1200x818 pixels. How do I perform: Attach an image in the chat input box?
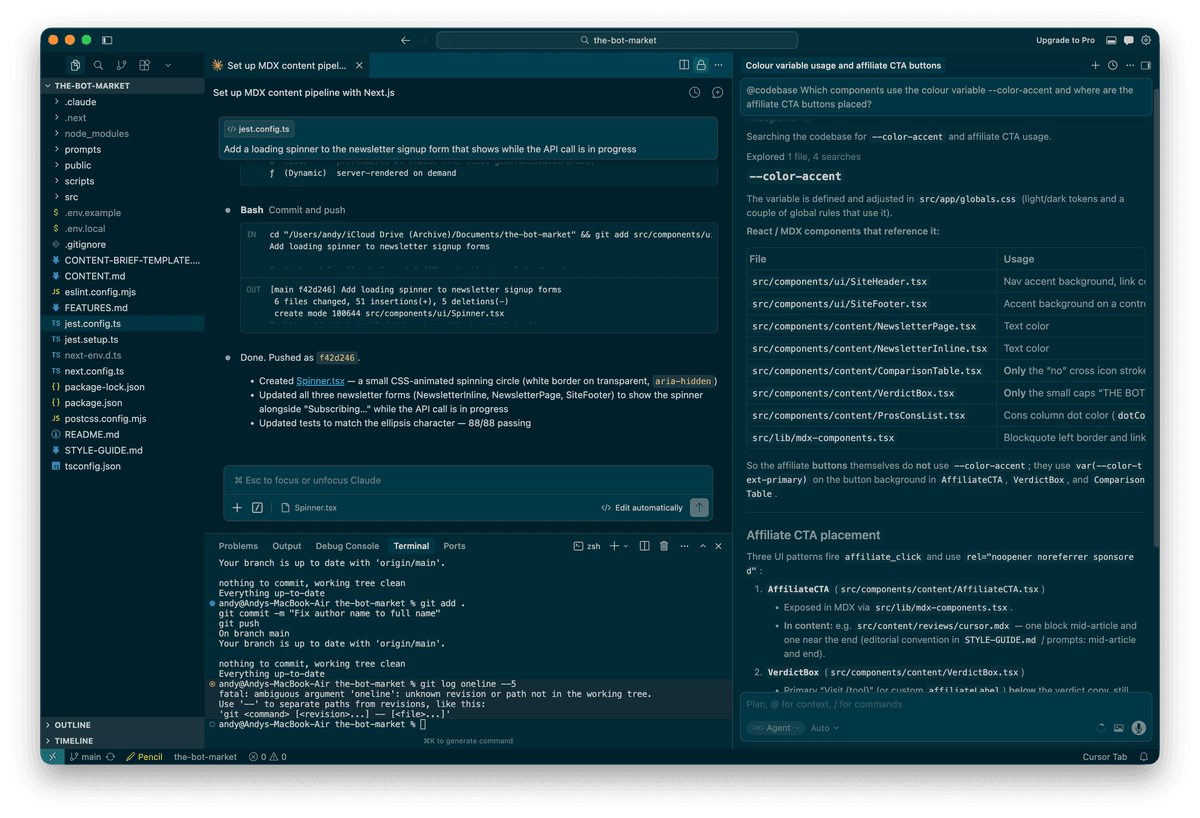pos(1117,728)
